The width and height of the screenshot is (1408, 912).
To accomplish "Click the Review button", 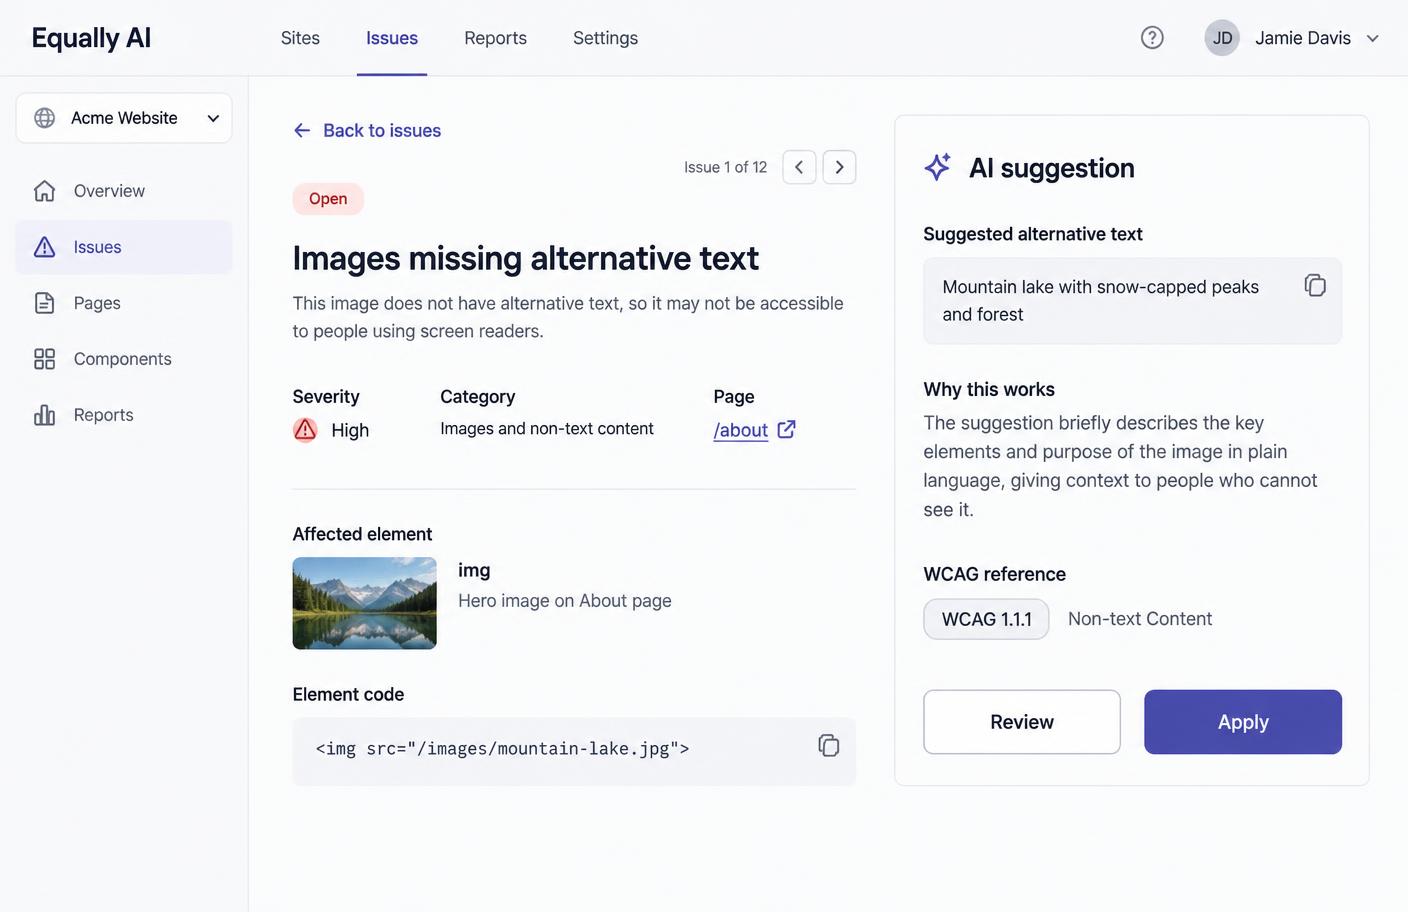I will (x=1022, y=722).
